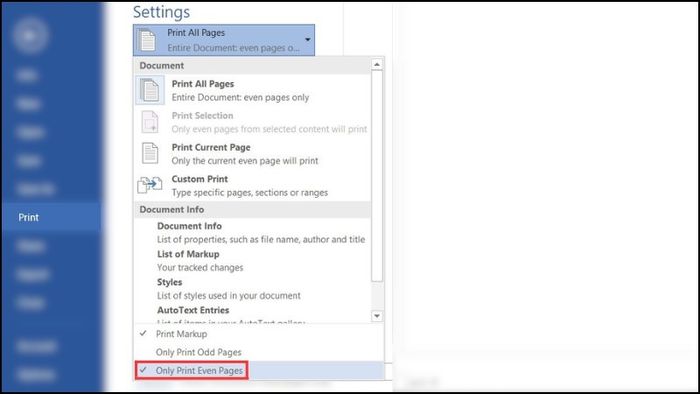Screen dimensions: 700x394
Task: Click the back arrow circle in sidebar
Action: 30,35
